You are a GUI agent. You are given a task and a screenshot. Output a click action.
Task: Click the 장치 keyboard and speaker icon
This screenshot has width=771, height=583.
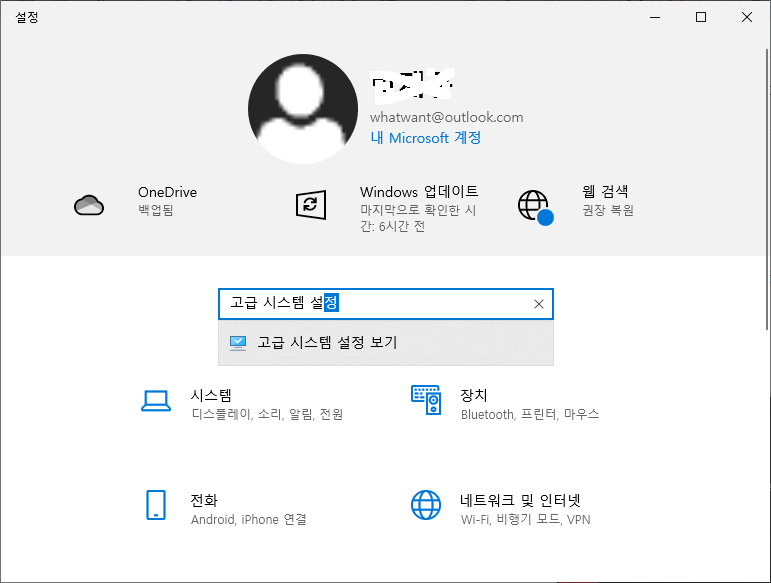pos(426,400)
